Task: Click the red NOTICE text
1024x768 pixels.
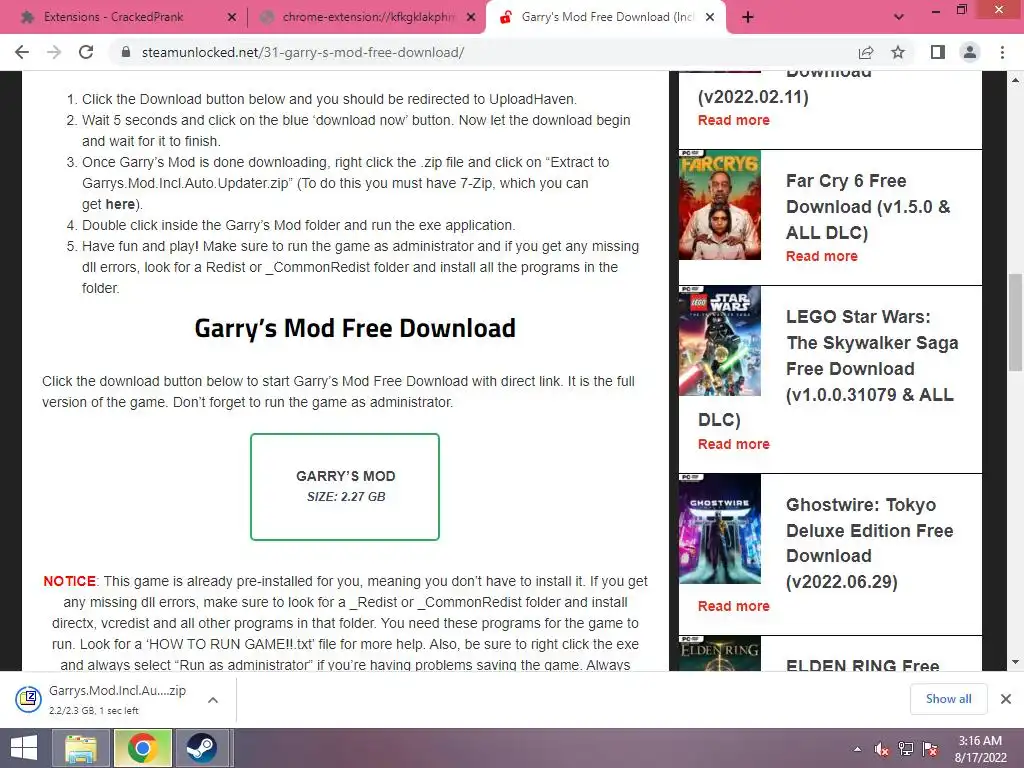Action: (70, 581)
